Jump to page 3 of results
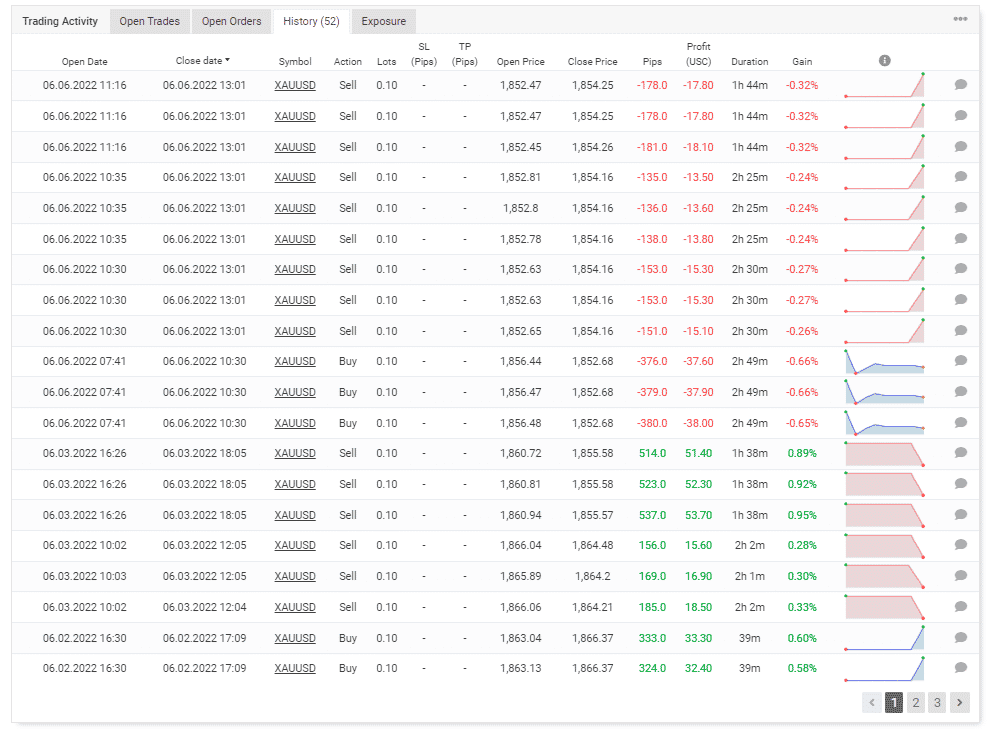The height and width of the screenshot is (729, 991). click(936, 702)
